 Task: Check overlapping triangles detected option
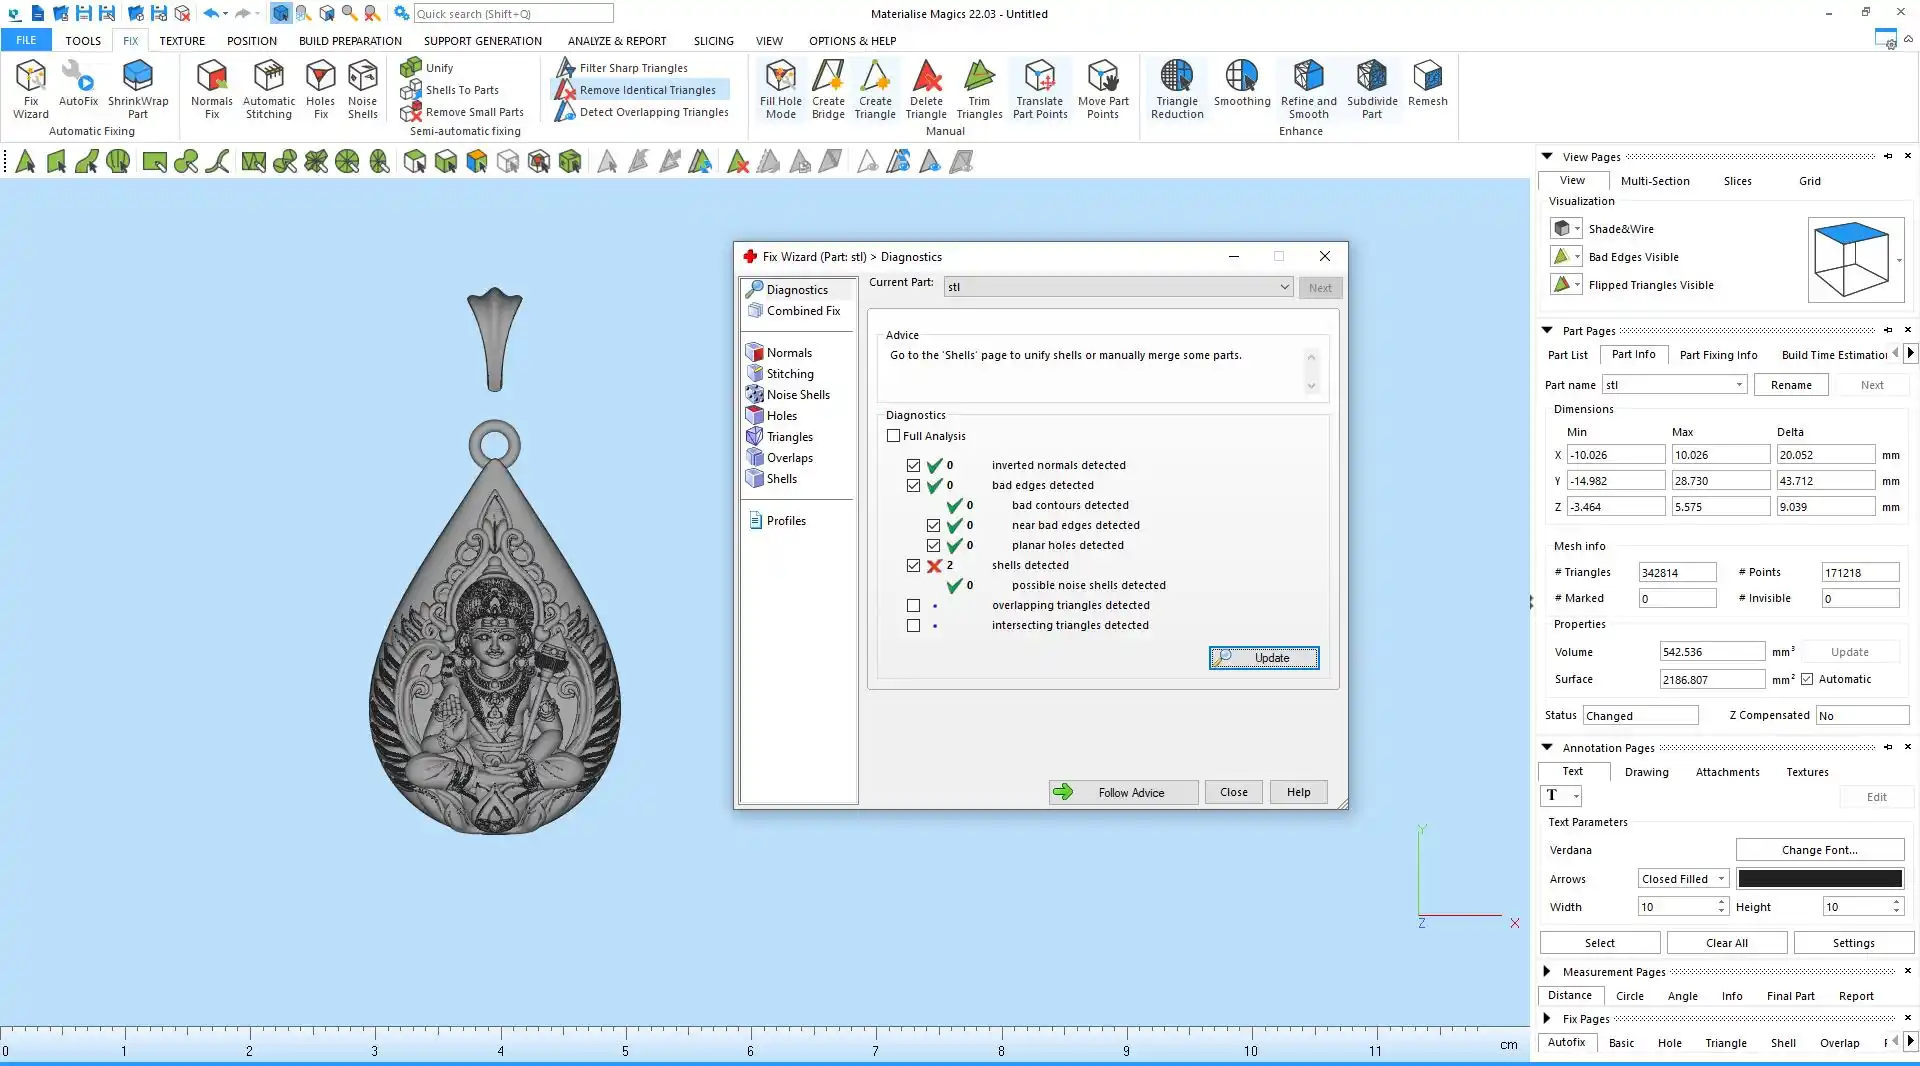coord(913,605)
